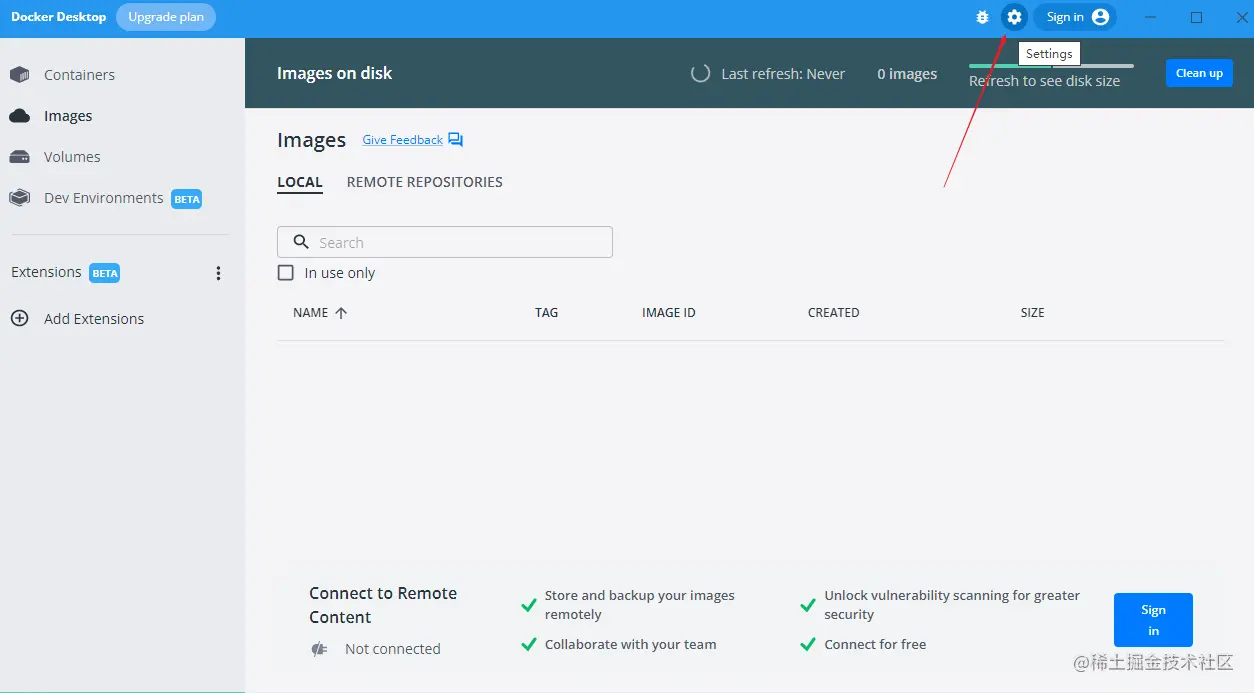Minimize the Docker Desktop window
This screenshot has width=1254, height=693.
[1152, 17]
